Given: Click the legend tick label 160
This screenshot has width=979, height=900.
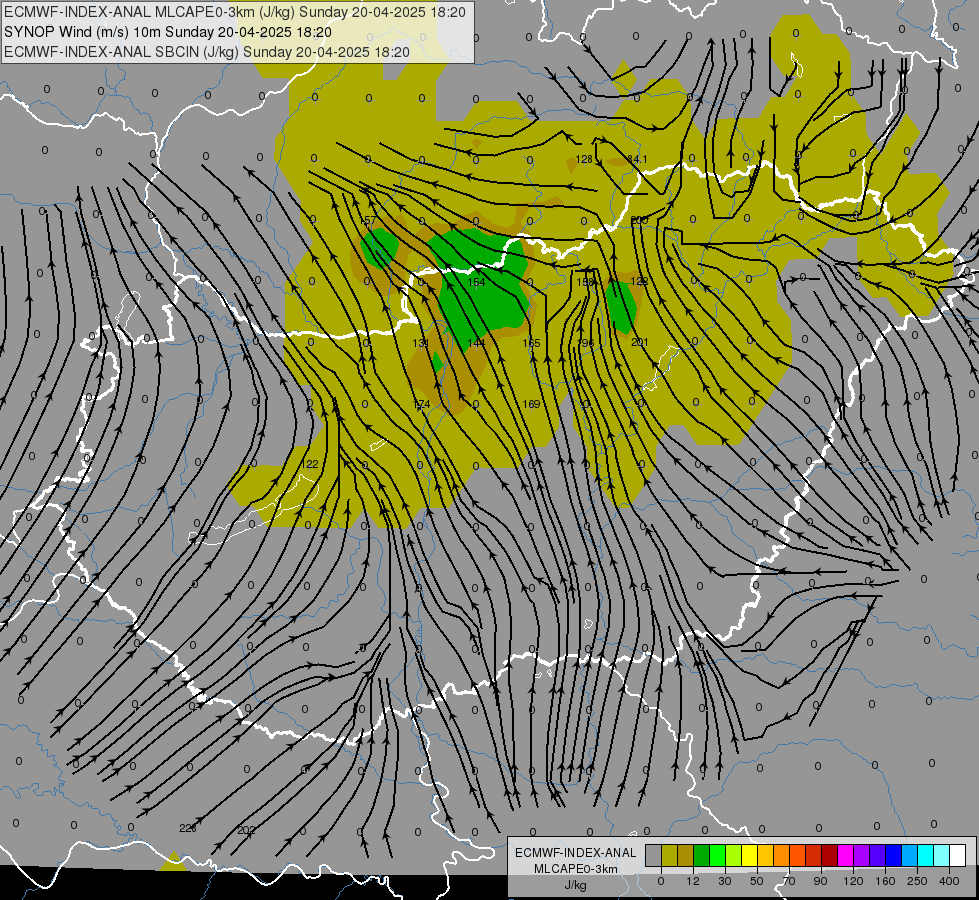Looking at the screenshot, I should 885,881.
